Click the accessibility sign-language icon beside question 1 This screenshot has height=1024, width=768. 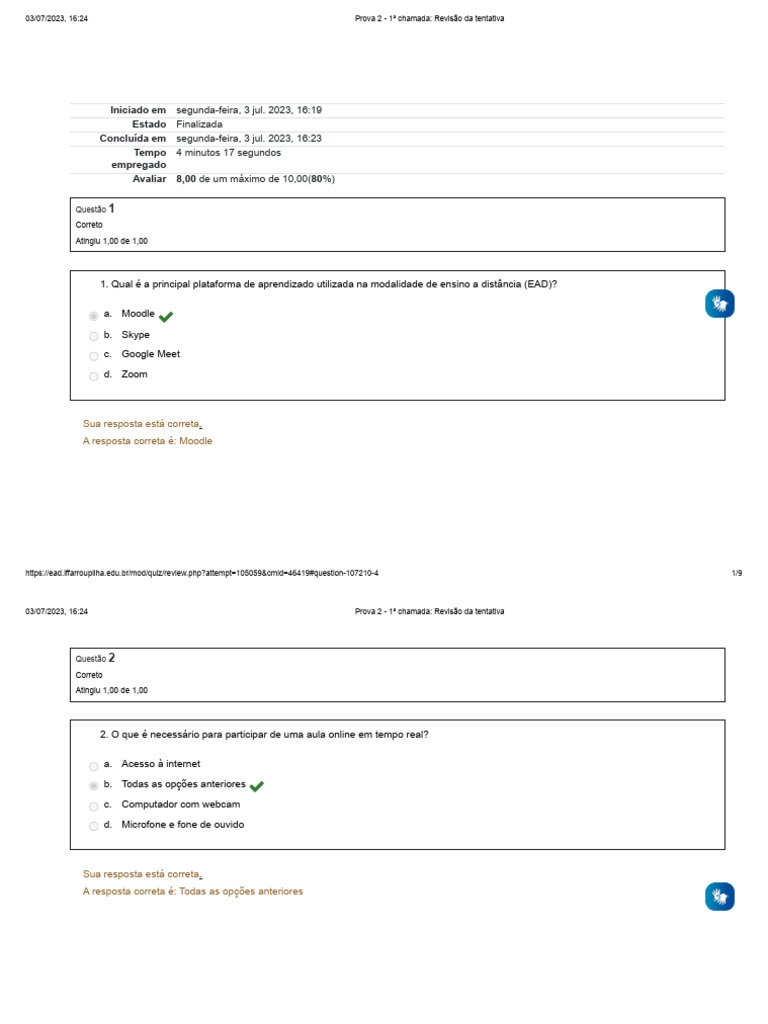pos(719,303)
